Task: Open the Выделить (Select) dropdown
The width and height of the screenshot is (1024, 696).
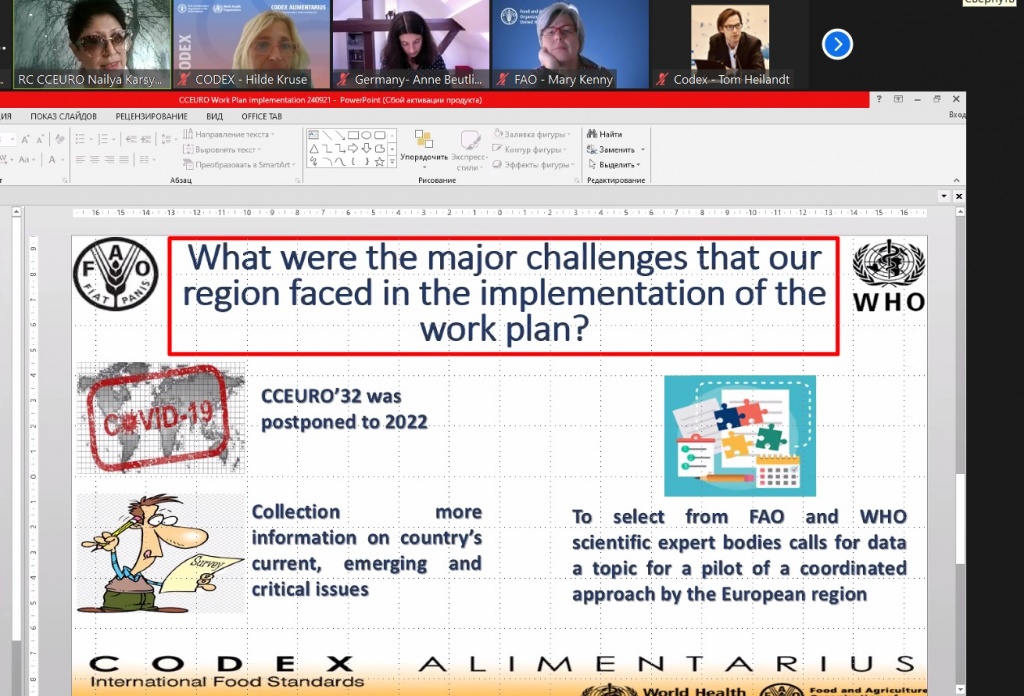Action: pyautogui.click(x=615, y=165)
